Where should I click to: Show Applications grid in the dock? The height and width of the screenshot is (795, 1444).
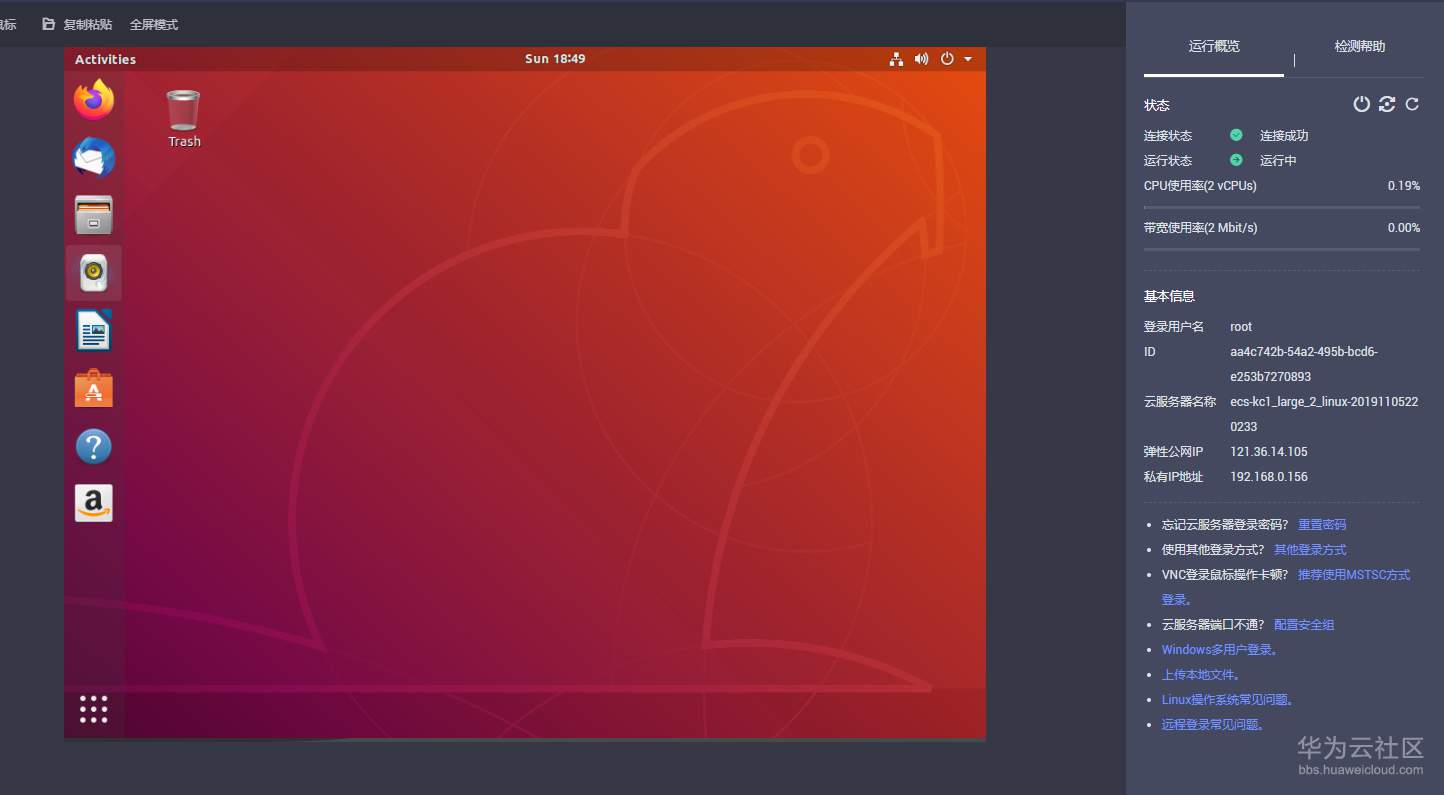tap(94, 709)
